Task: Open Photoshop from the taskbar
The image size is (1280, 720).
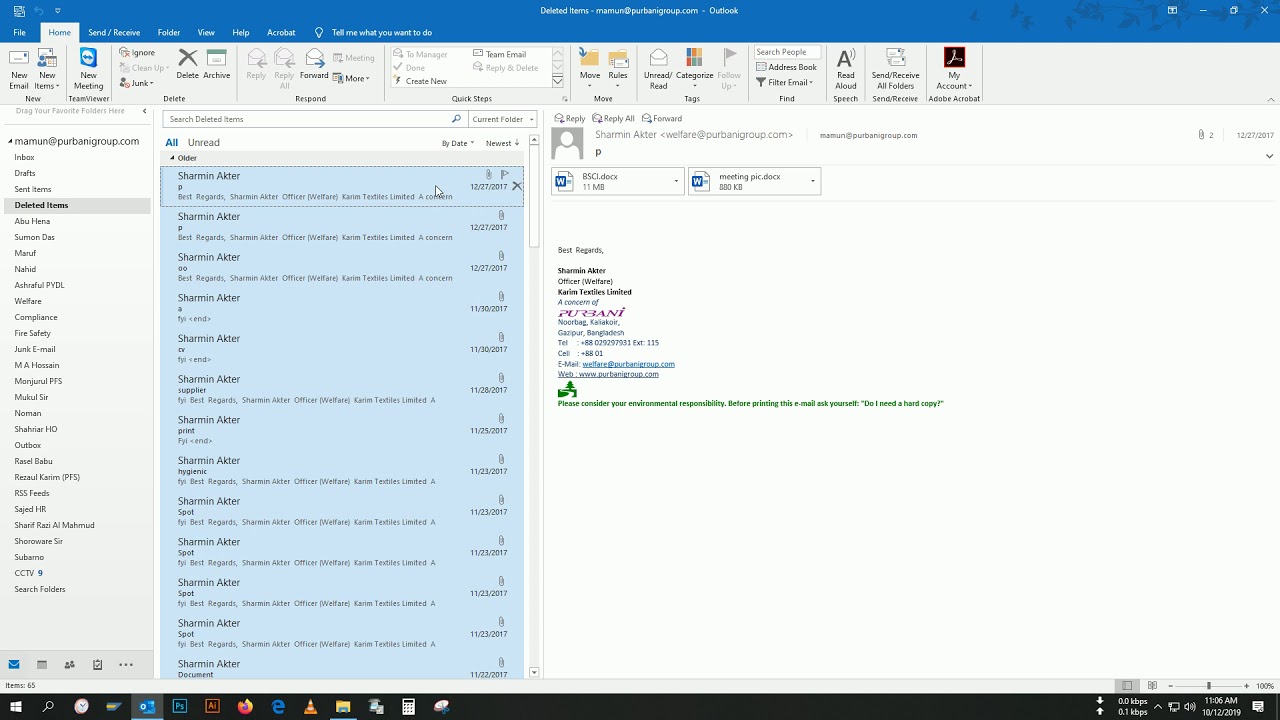Action: [x=179, y=706]
